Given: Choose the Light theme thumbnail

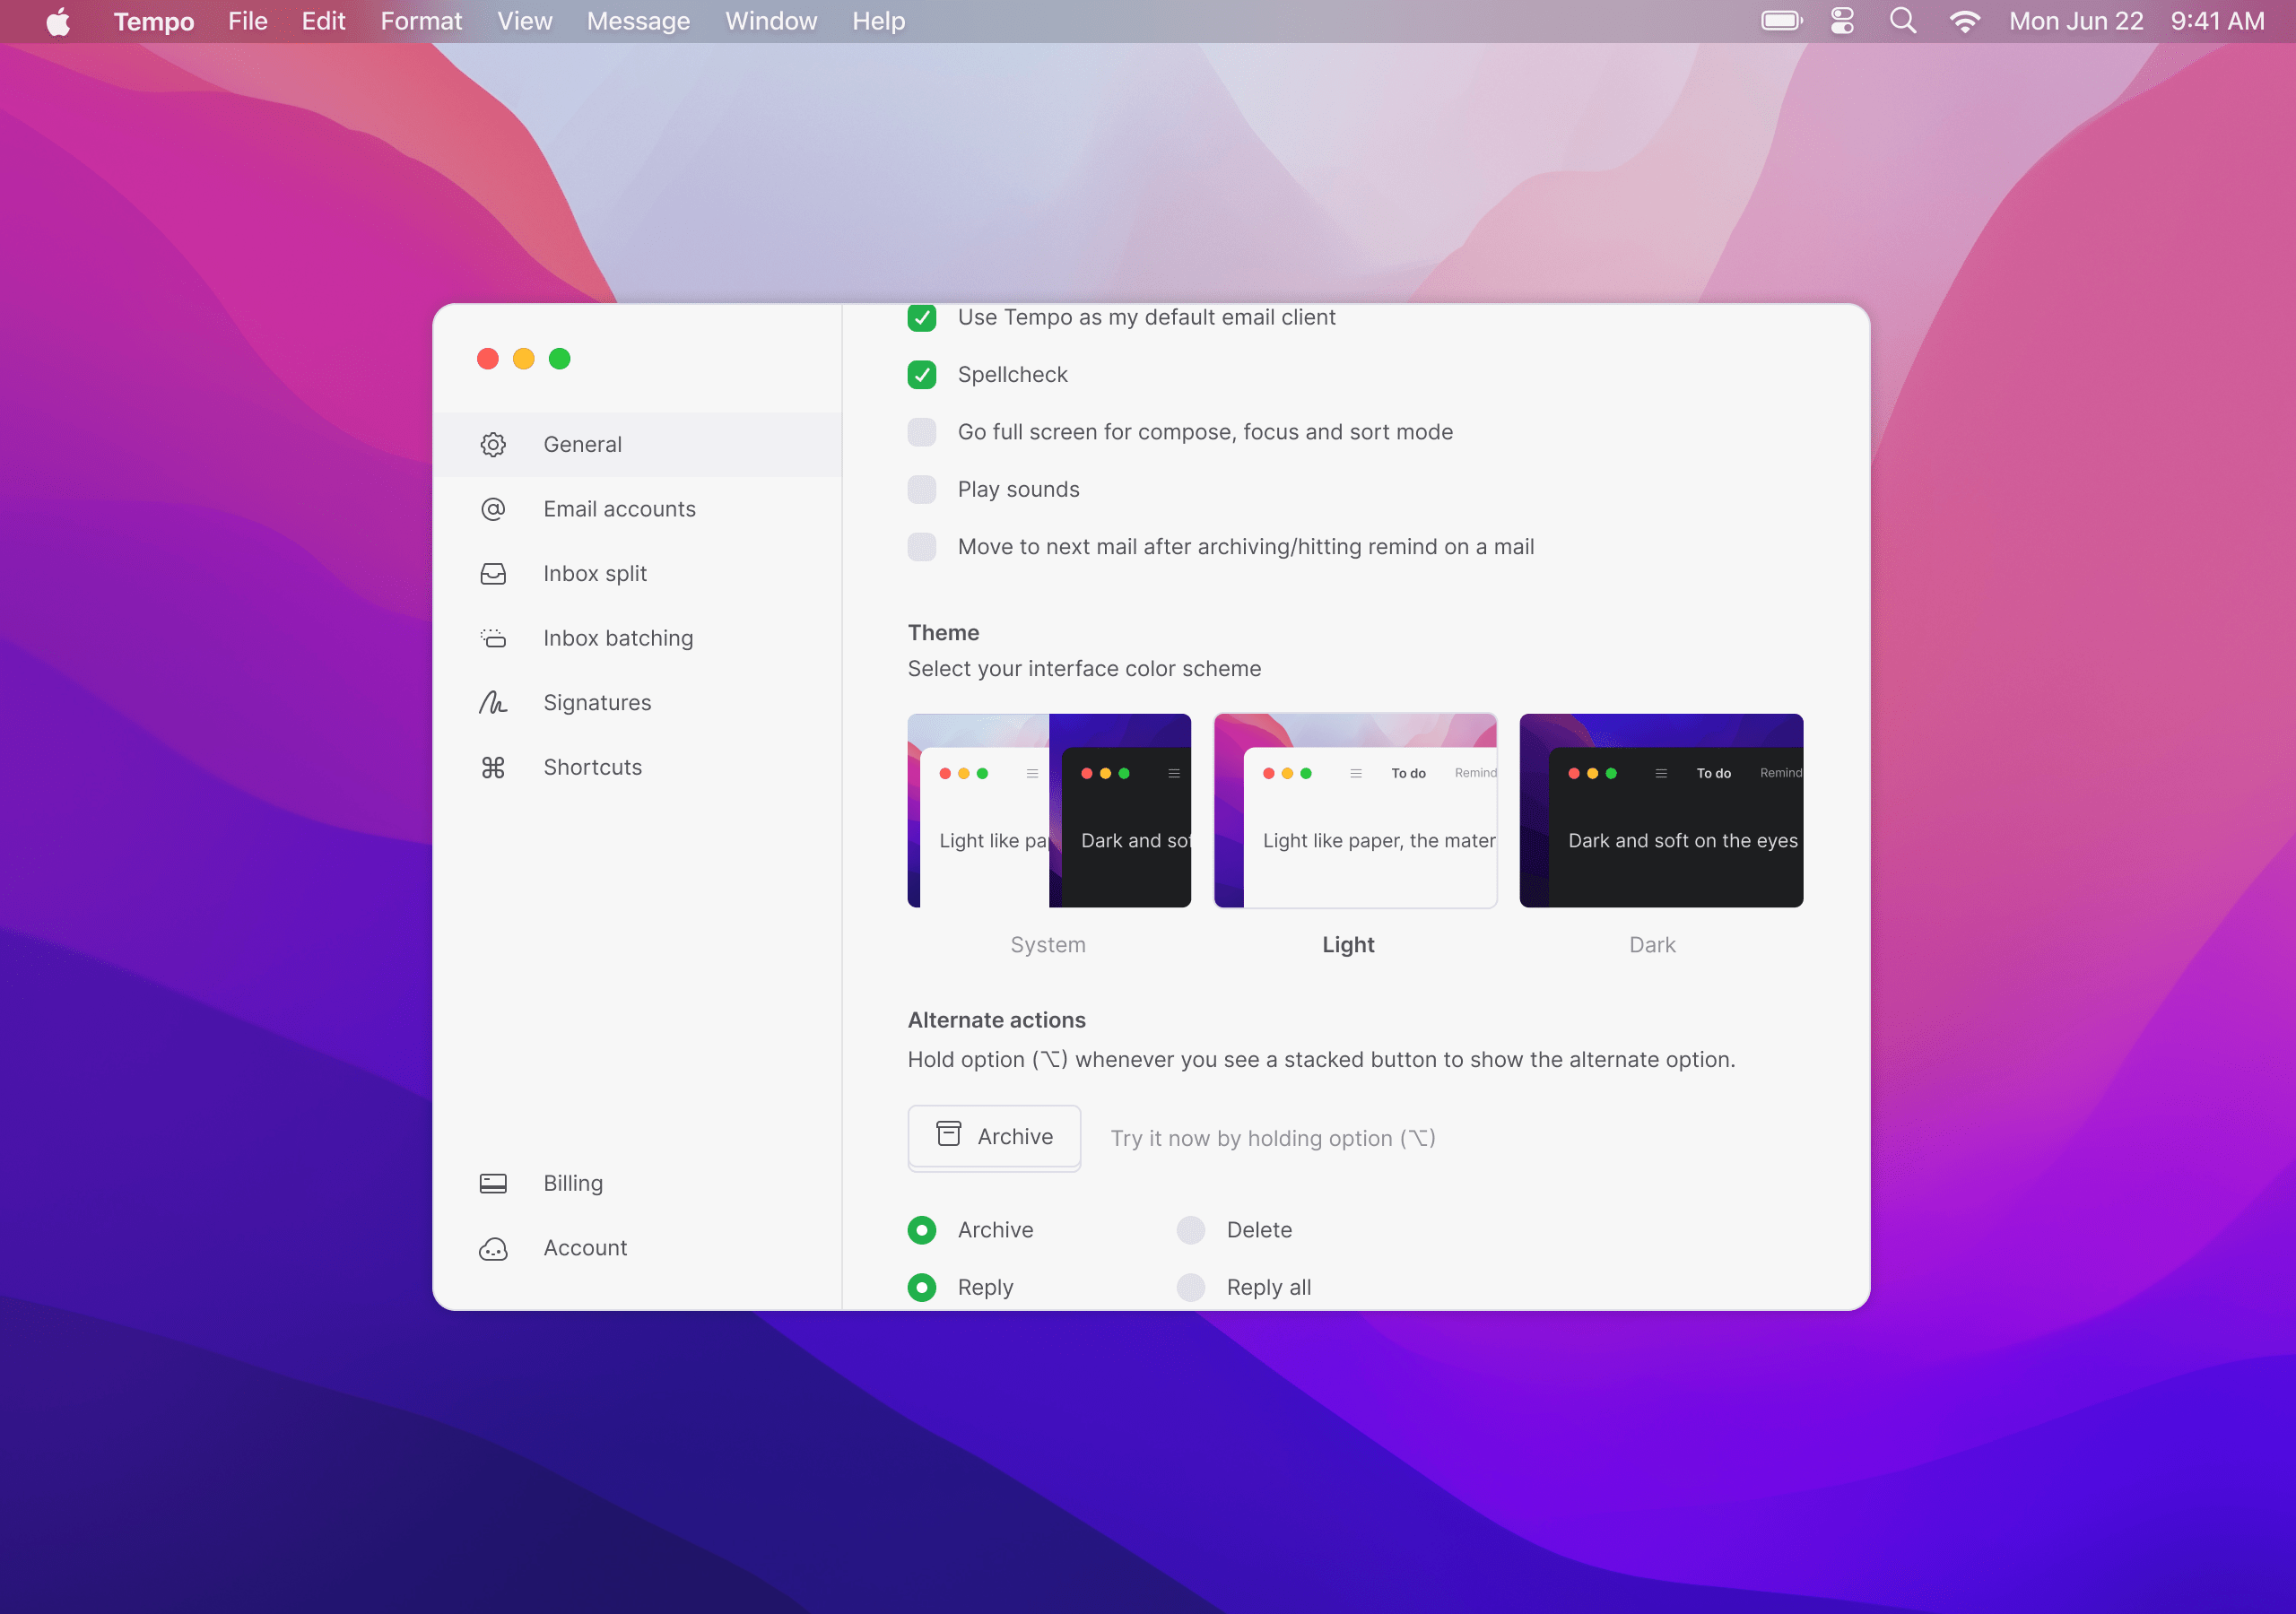Looking at the screenshot, I should pos(1355,810).
